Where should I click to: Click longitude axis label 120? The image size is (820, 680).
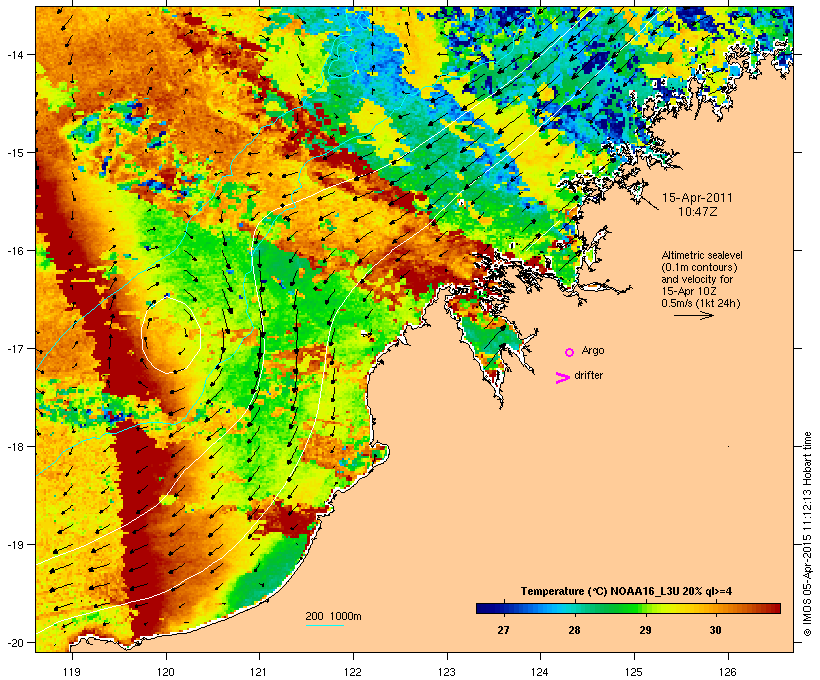[166, 672]
